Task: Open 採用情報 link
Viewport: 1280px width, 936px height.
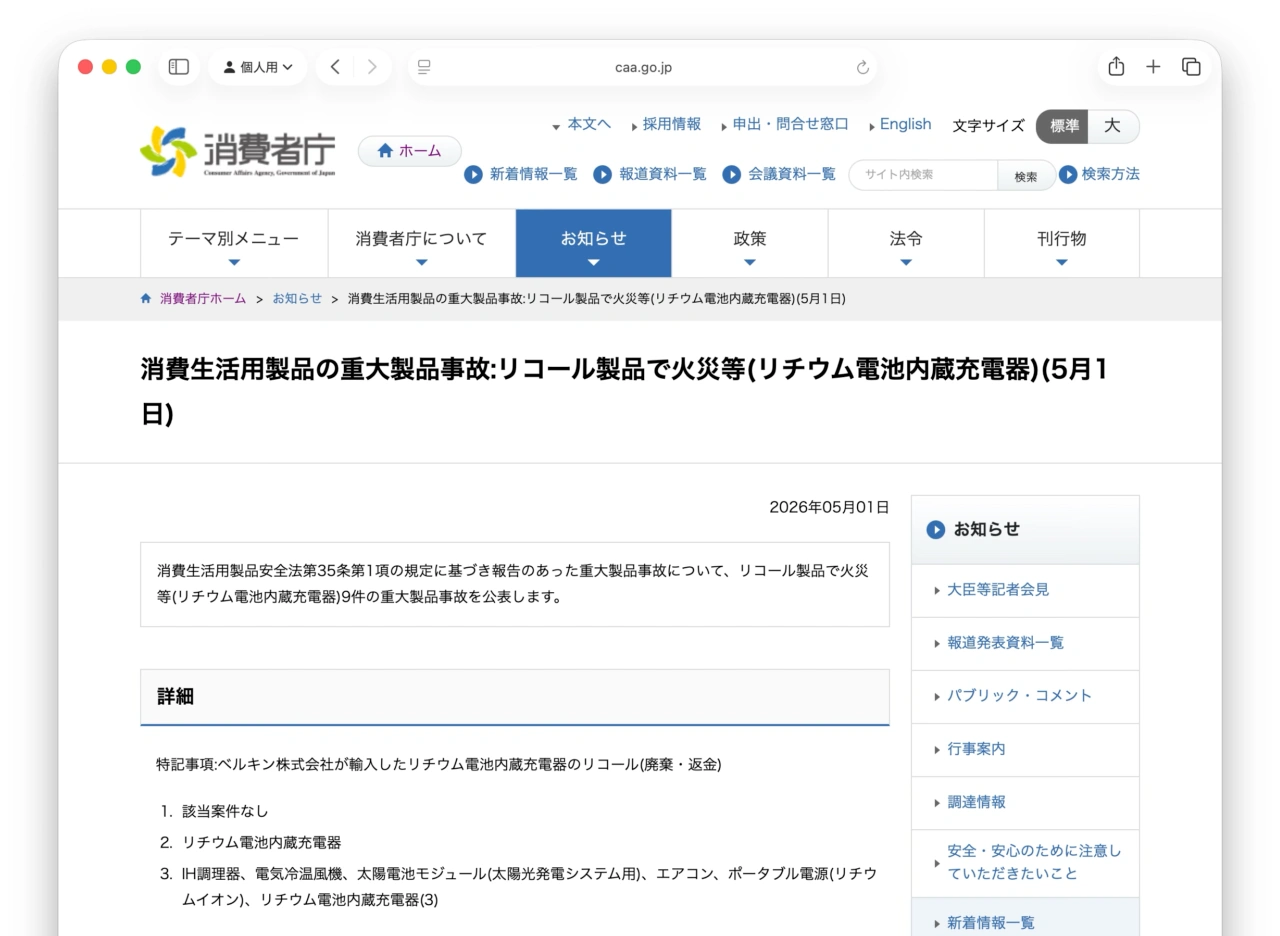Action: point(671,124)
